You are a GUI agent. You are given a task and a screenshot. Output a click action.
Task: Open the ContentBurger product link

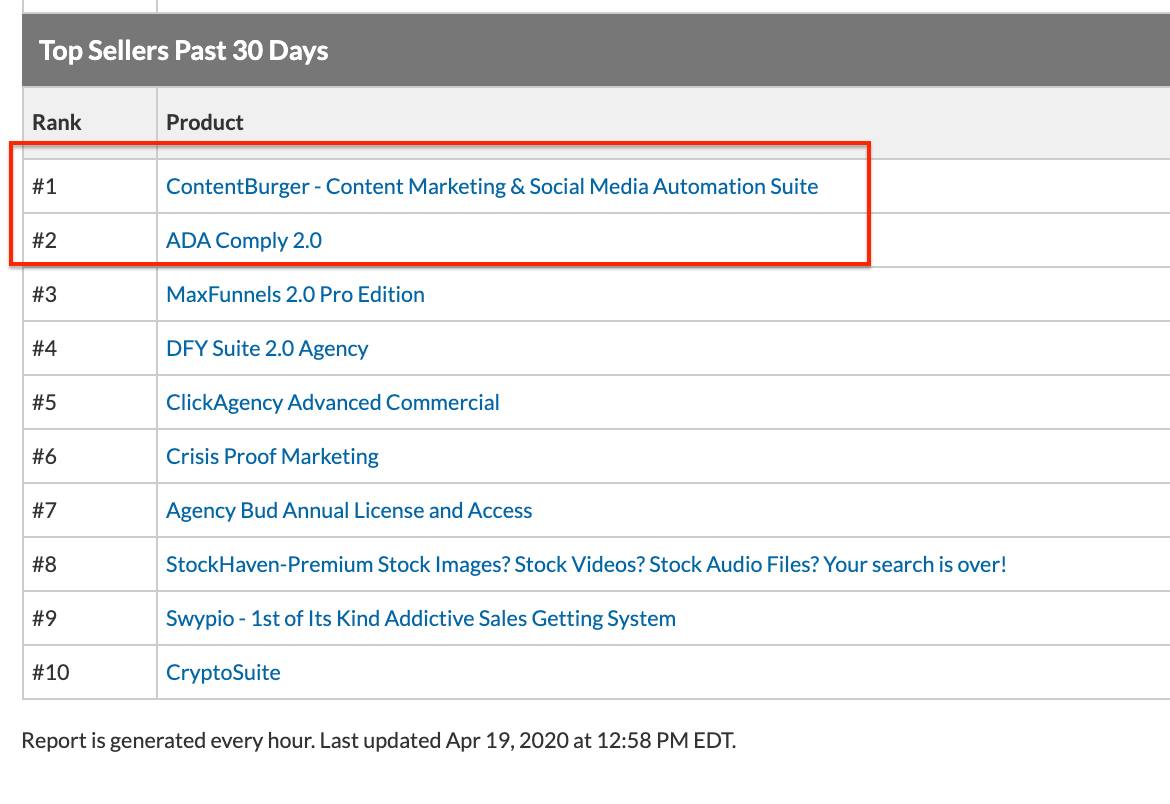pos(491,186)
